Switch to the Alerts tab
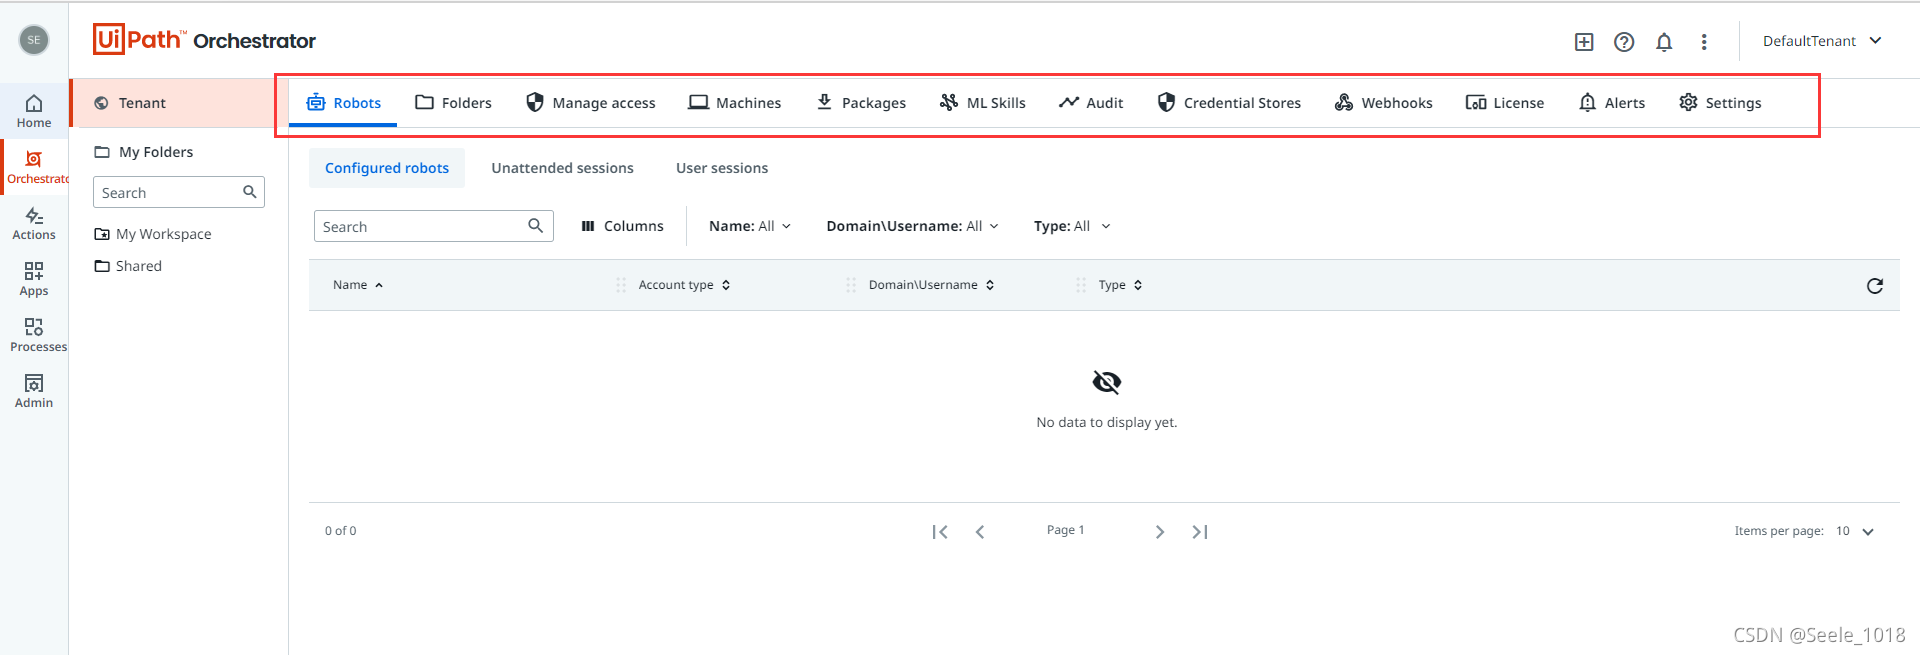1920x655 pixels. pyautogui.click(x=1612, y=103)
